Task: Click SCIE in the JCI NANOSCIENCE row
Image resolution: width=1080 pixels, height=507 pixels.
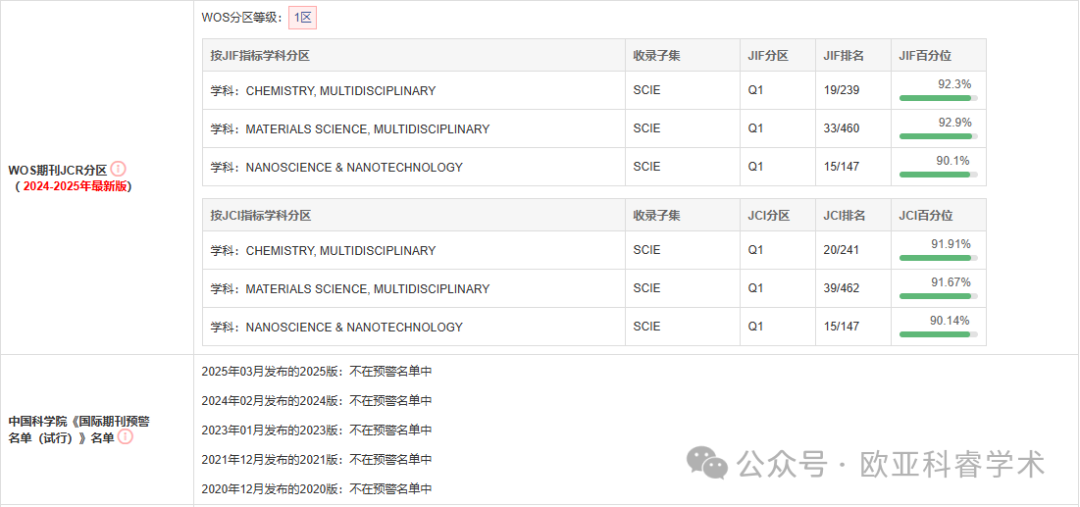Action: pyautogui.click(x=647, y=327)
